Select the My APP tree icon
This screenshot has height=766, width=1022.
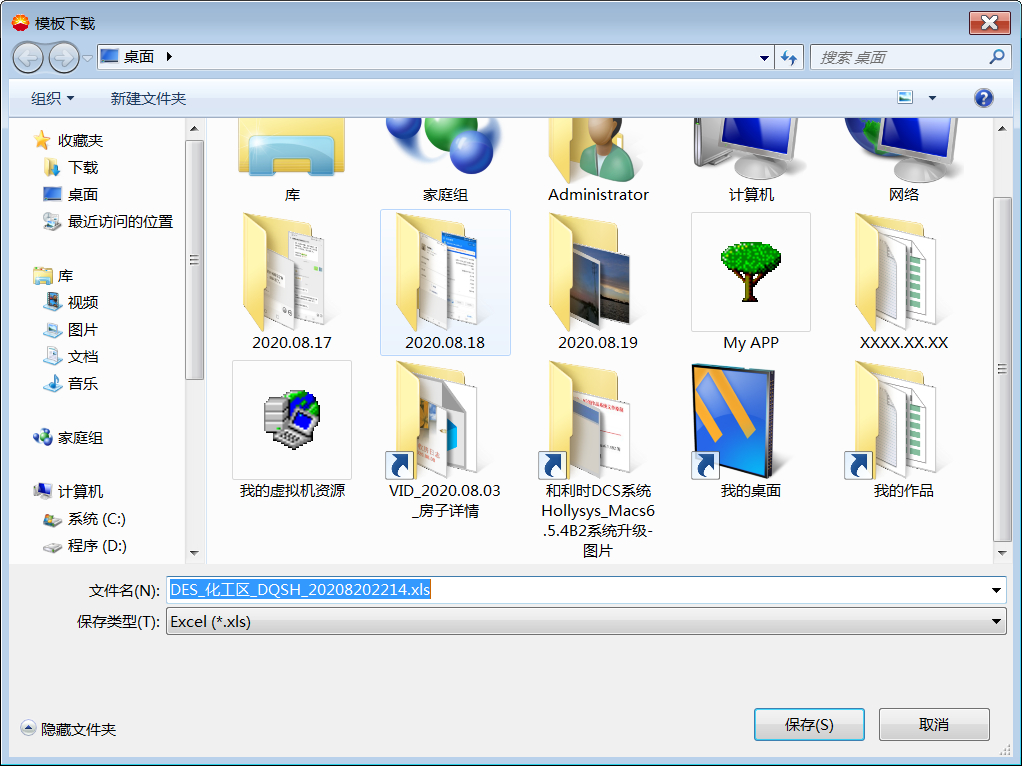pos(751,282)
